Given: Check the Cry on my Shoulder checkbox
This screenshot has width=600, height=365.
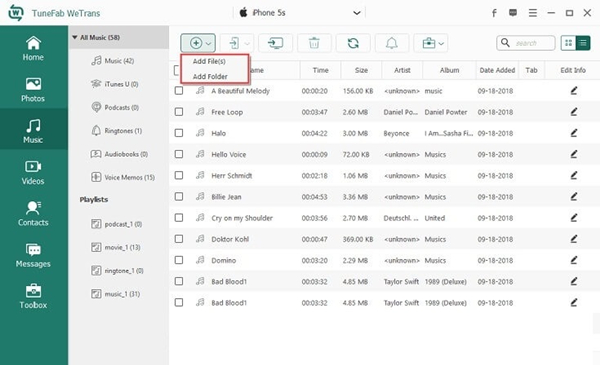Looking at the screenshot, I should pyautogui.click(x=179, y=218).
